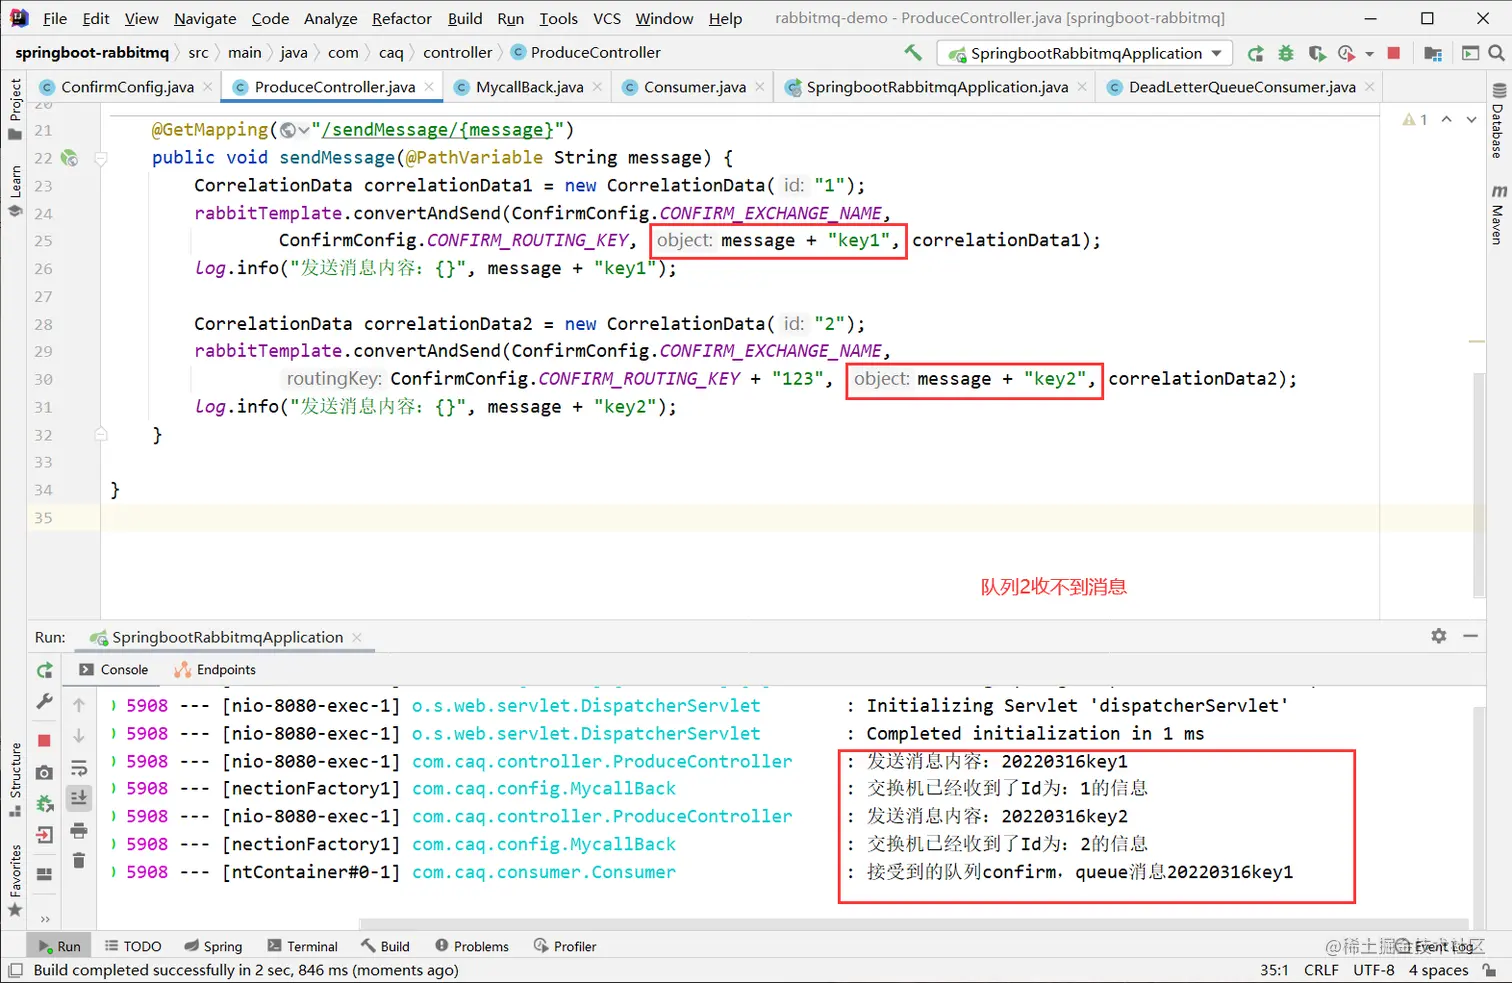Toggle Soft-Wrap in the console
Image resolution: width=1512 pixels, height=983 pixels.
(x=79, y=768)
